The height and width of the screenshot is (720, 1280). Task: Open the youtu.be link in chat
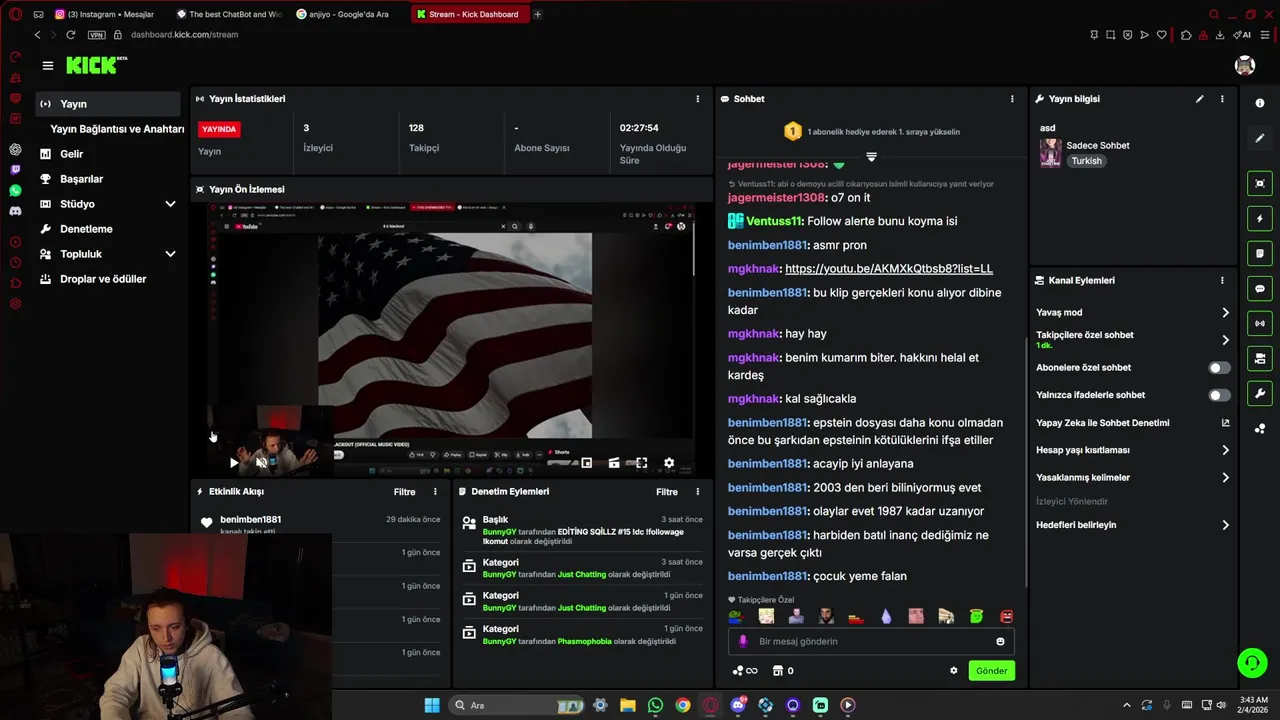pyautogui.click(x=889, y=269)
